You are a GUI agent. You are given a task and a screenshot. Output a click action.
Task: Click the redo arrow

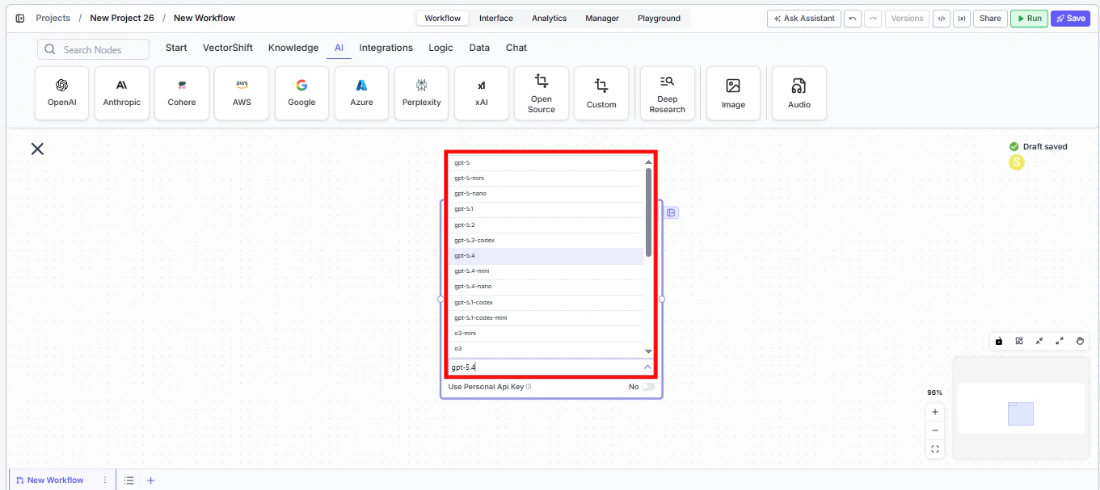click(873, 18)
